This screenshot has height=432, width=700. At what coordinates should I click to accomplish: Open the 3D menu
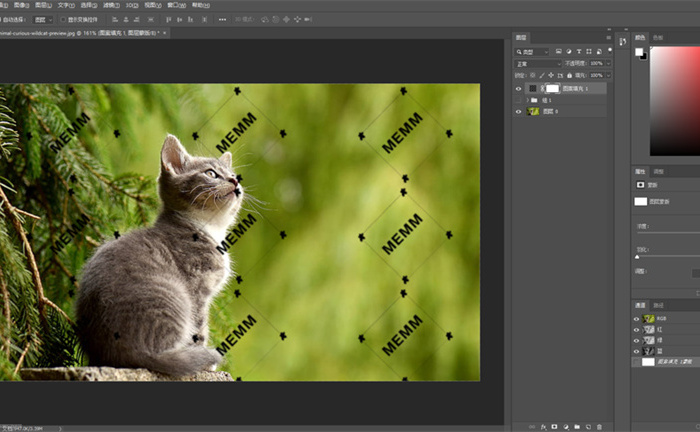click(x=132, y=5)
